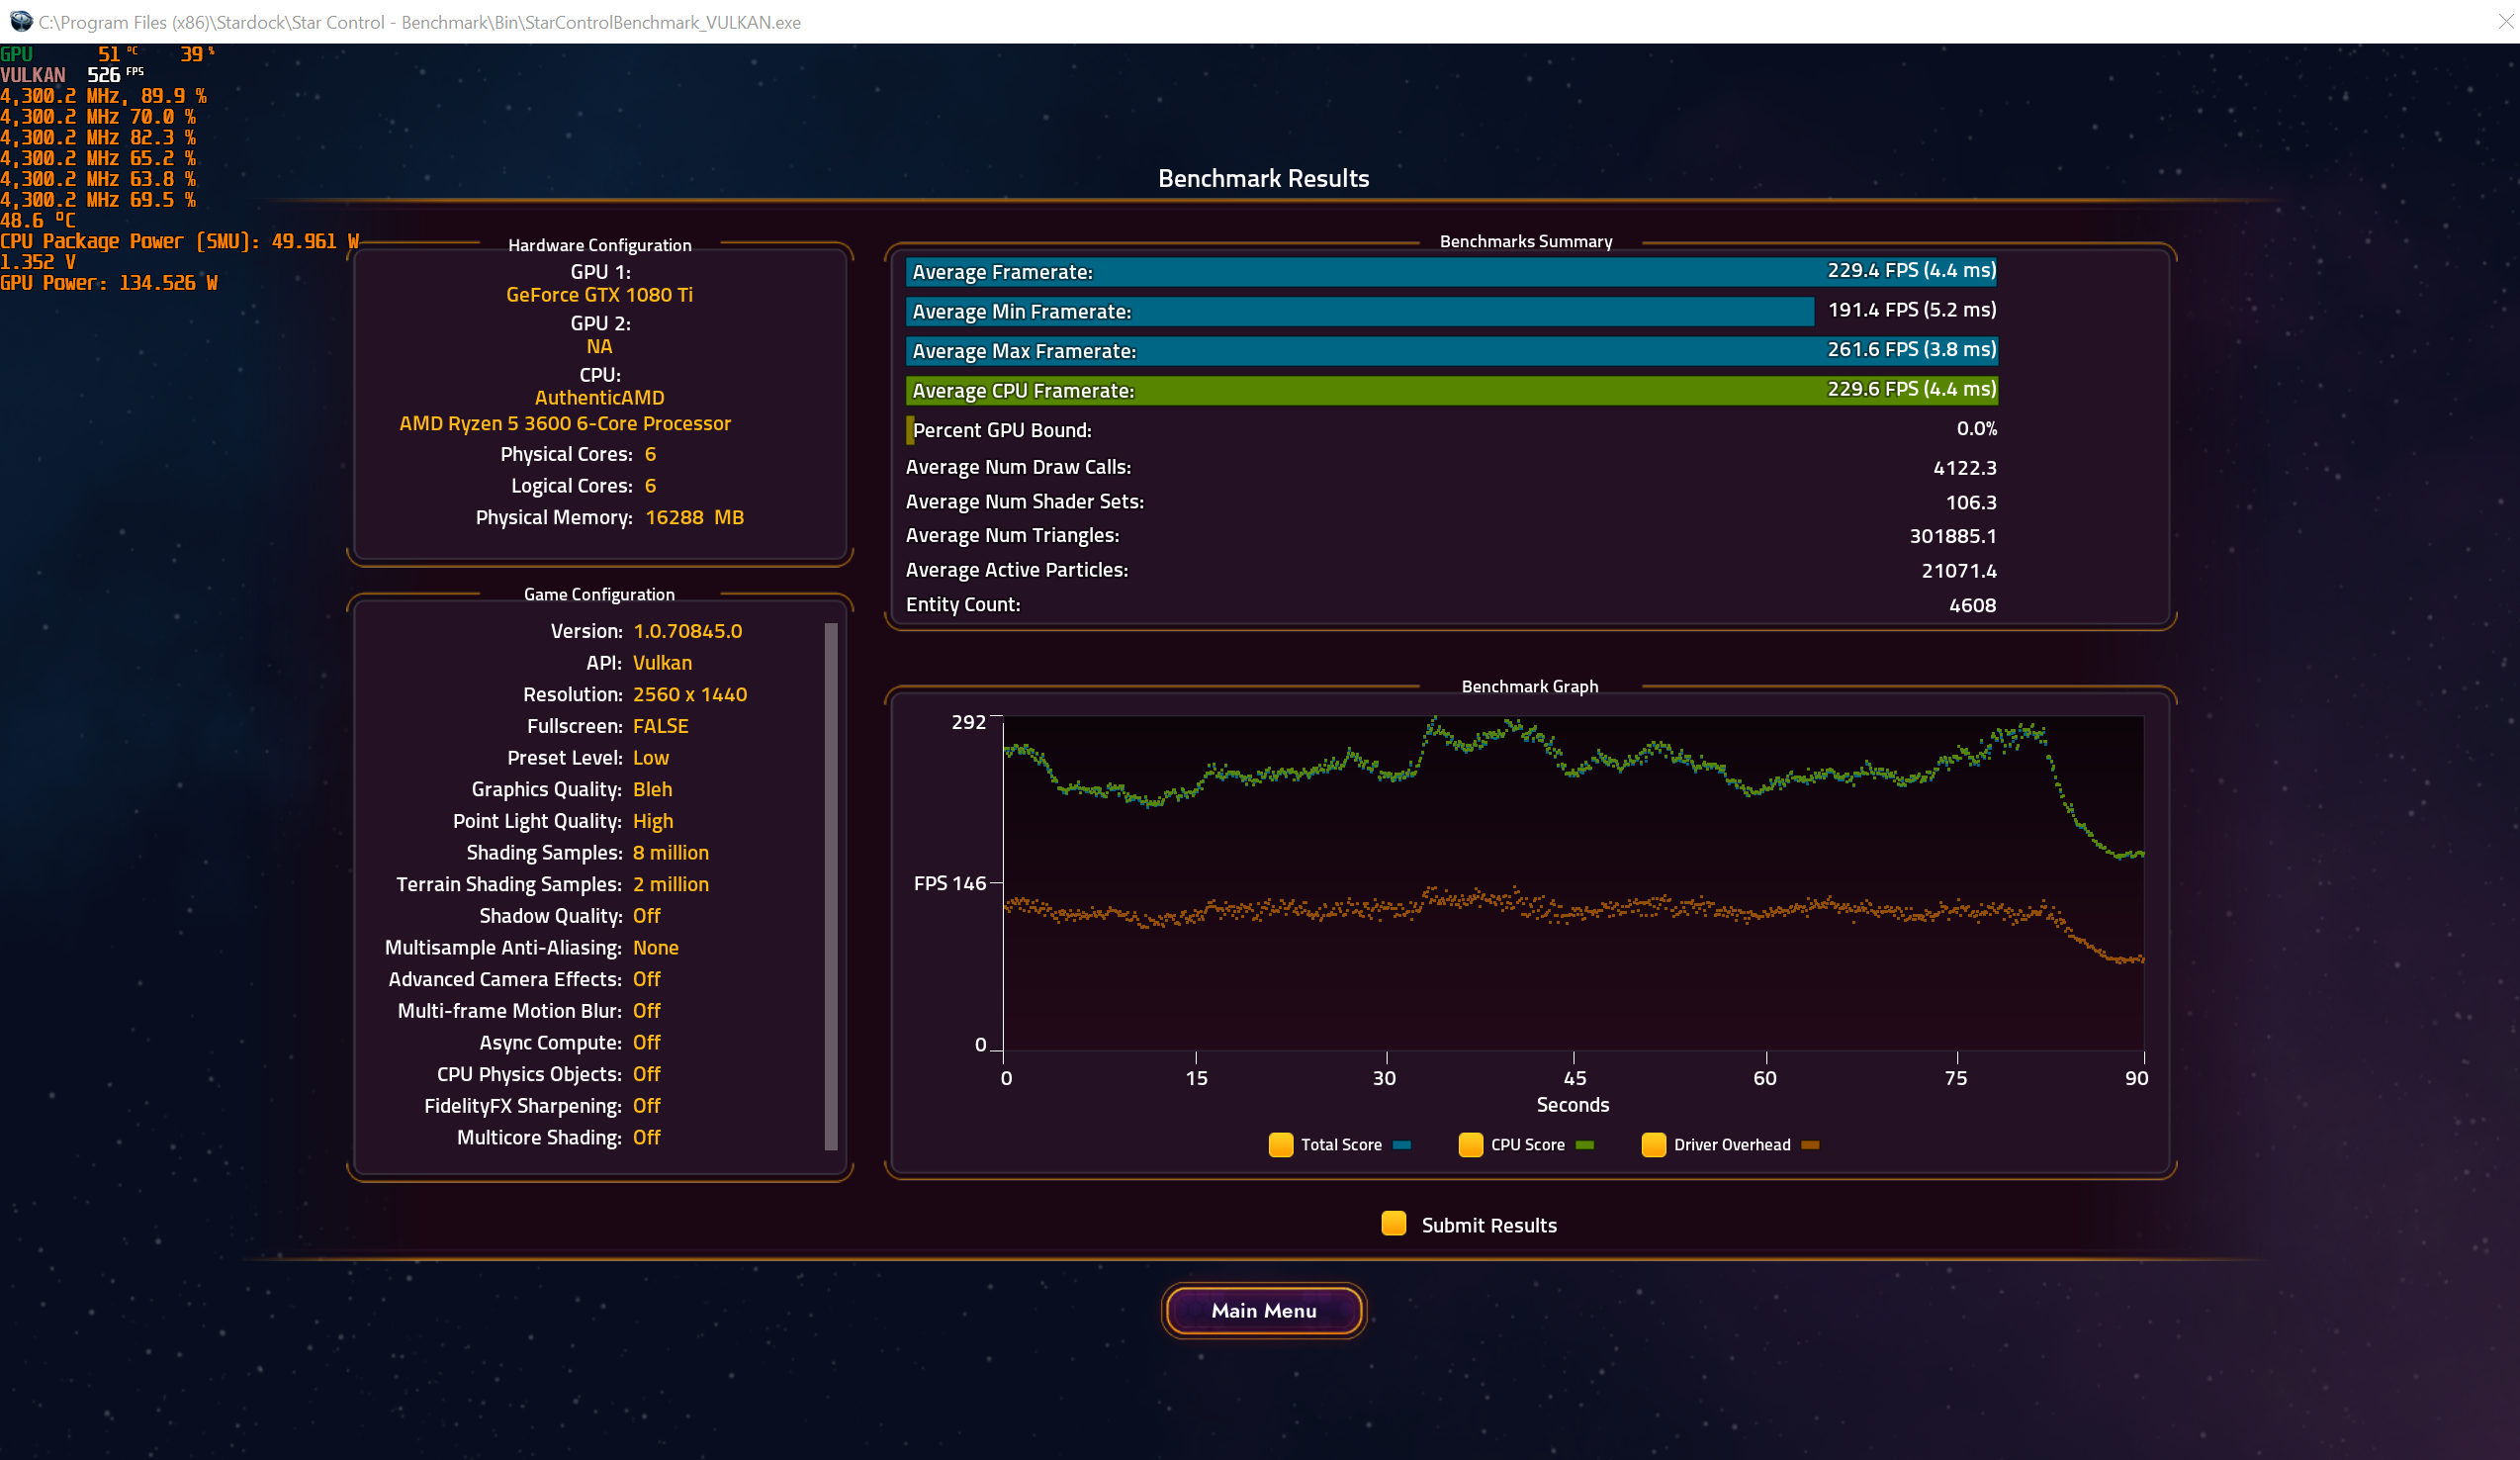
Task: Click the Submit Results text label
Action: tap(1488, 1225)
